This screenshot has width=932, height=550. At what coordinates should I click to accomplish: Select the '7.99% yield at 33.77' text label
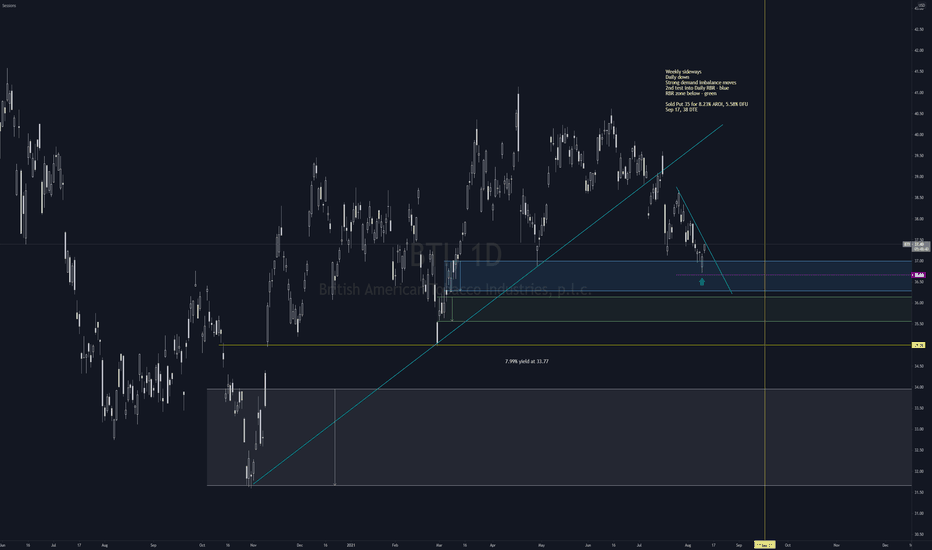coord(527,361)
